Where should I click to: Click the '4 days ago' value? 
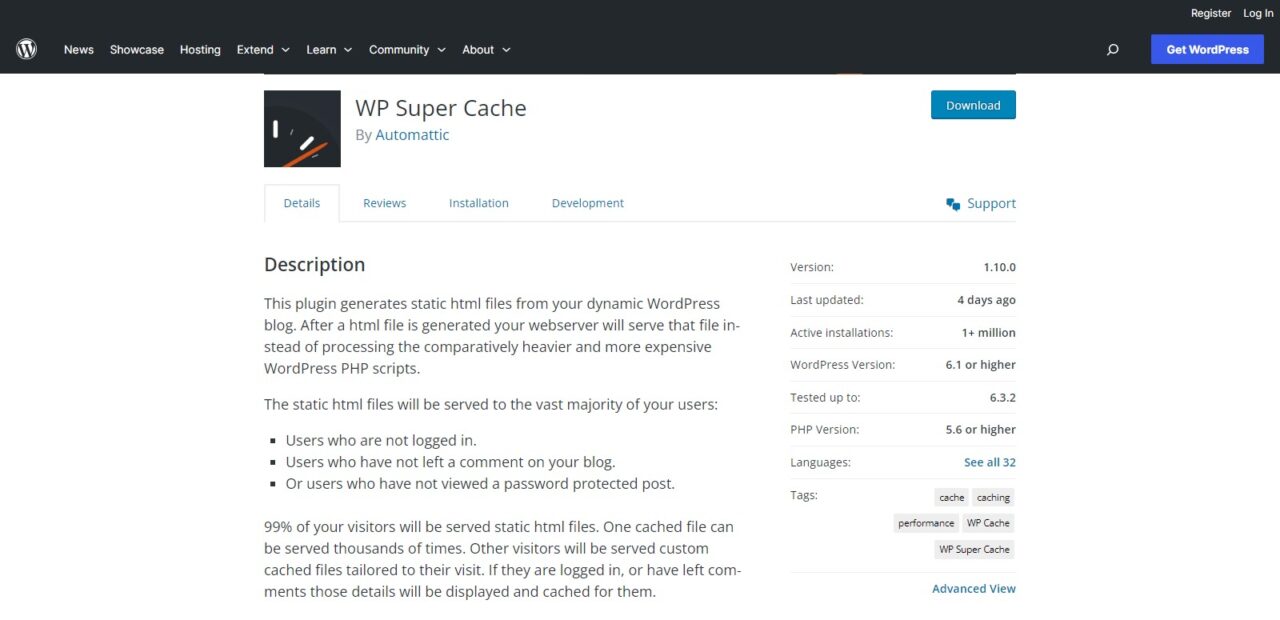pyautogui.click(x=986, y=300)
